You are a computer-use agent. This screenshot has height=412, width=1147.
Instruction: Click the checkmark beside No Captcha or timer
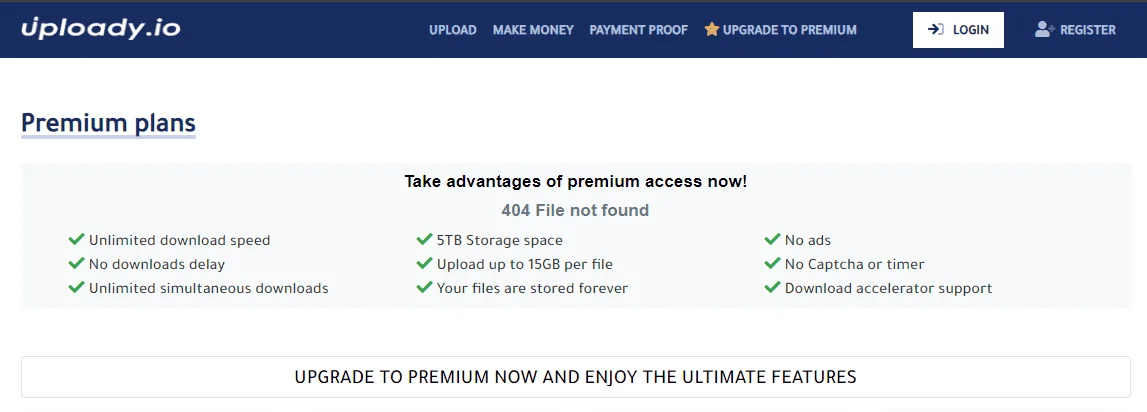click(x=772, y=263)
